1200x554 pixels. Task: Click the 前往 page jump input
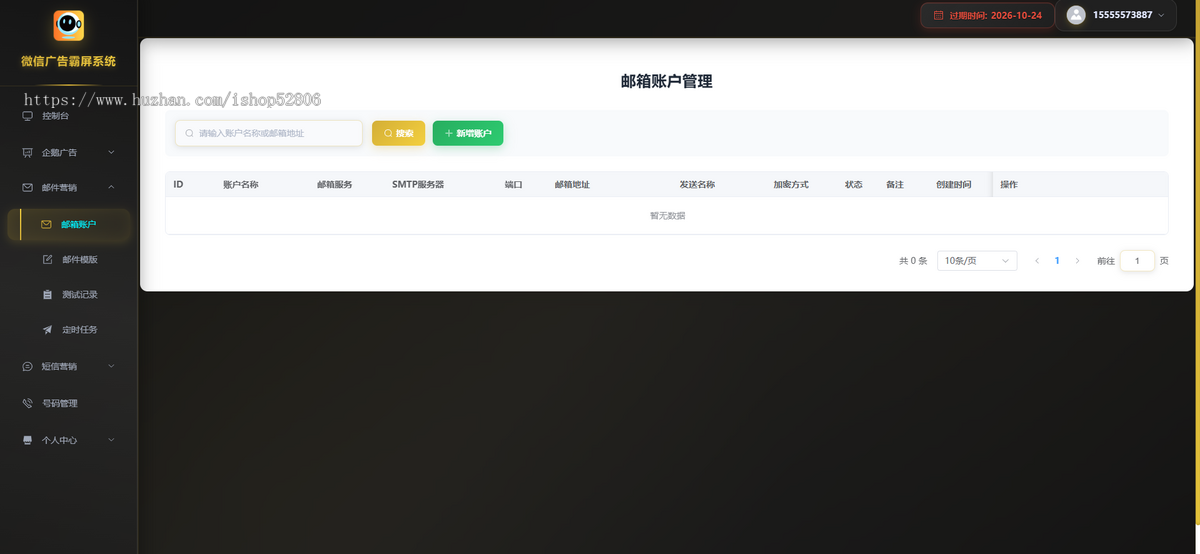[x=1137, y=261]
